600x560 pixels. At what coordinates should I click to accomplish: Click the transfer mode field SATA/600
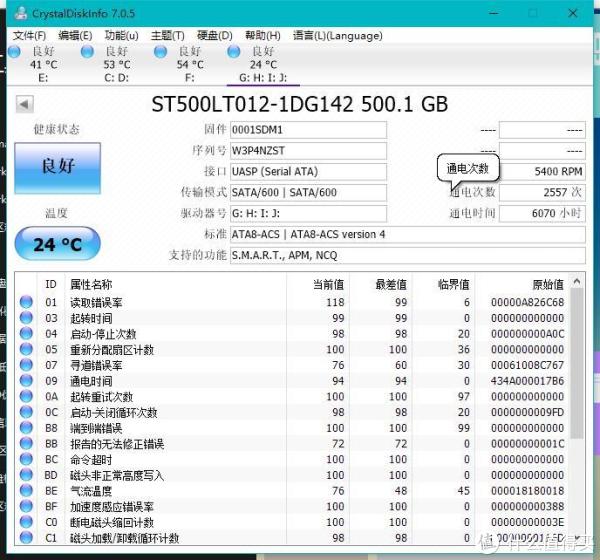pyautogui.click(x=308, y=193)
